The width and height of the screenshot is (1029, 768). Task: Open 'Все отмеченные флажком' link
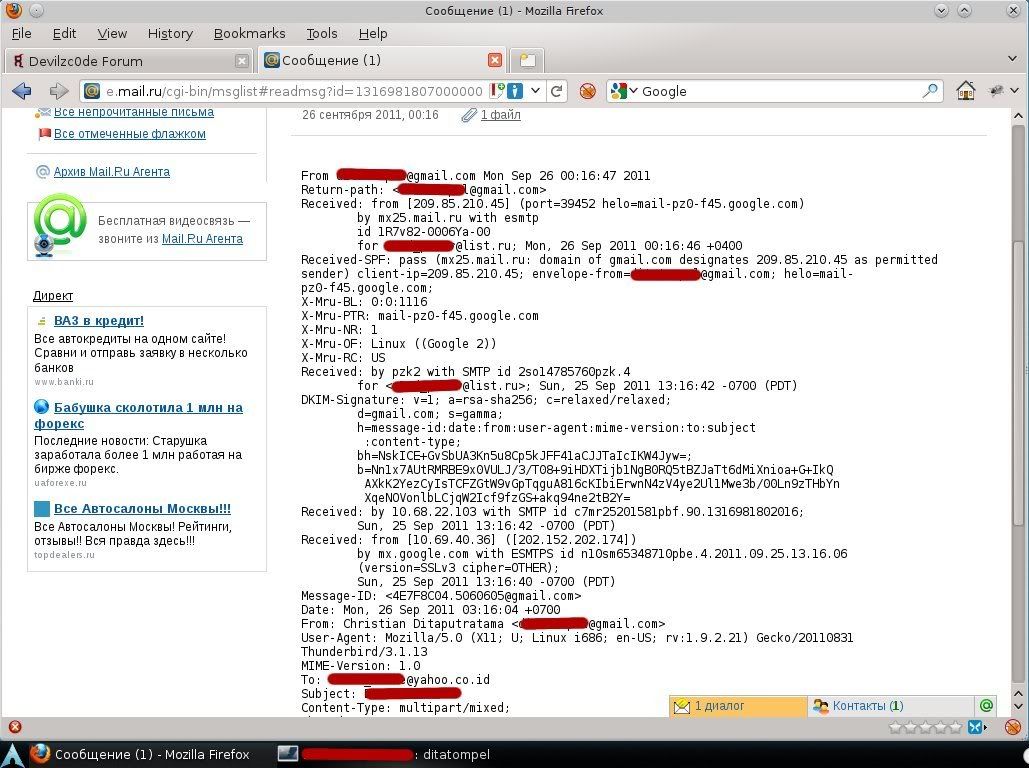coord(130,134)
